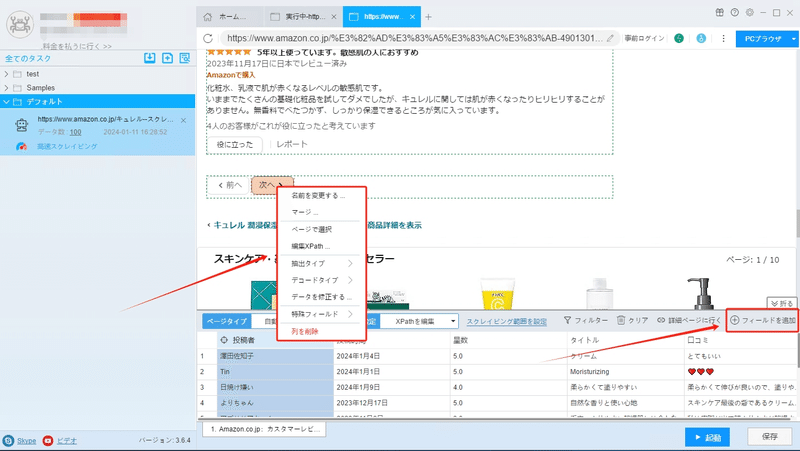Close the active https://www tab
This screenshot has width=800, height=451.
tap(412, 17)
